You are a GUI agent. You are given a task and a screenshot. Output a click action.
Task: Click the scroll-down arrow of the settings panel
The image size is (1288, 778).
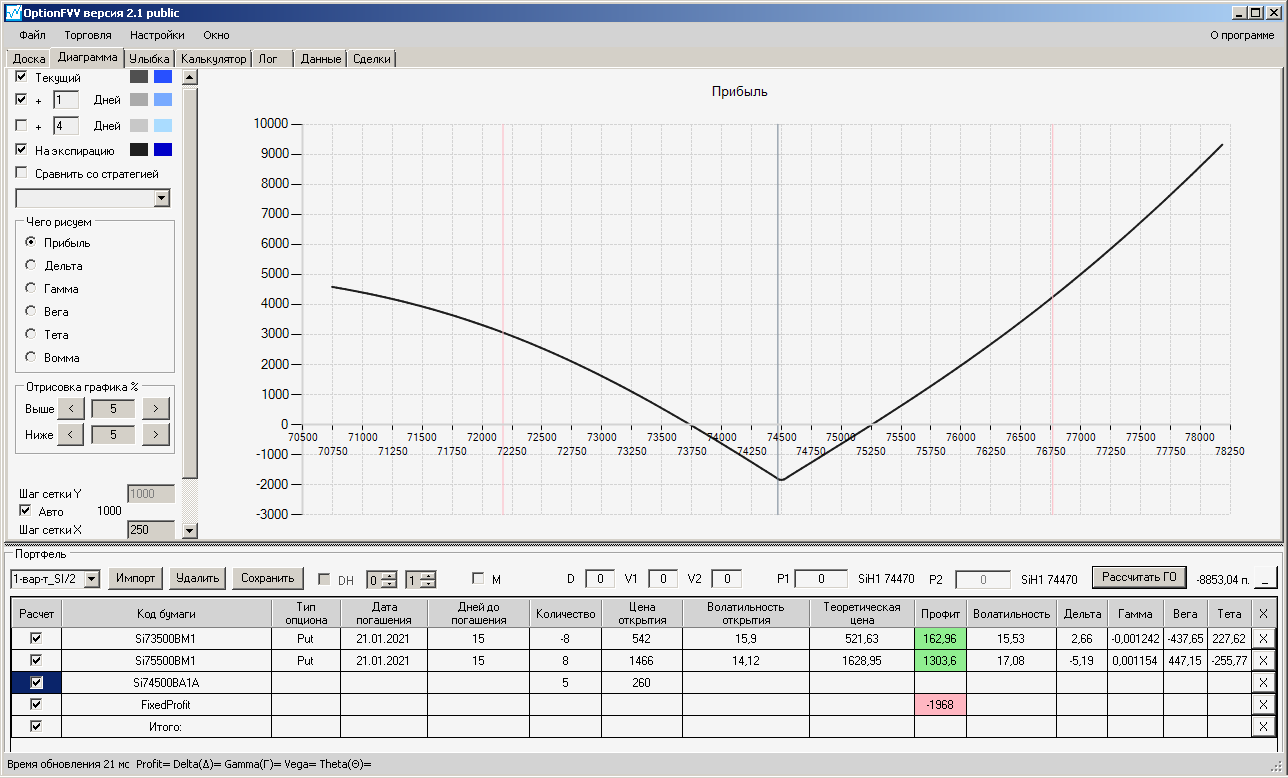pyautogui.click(x=190, y=530)
